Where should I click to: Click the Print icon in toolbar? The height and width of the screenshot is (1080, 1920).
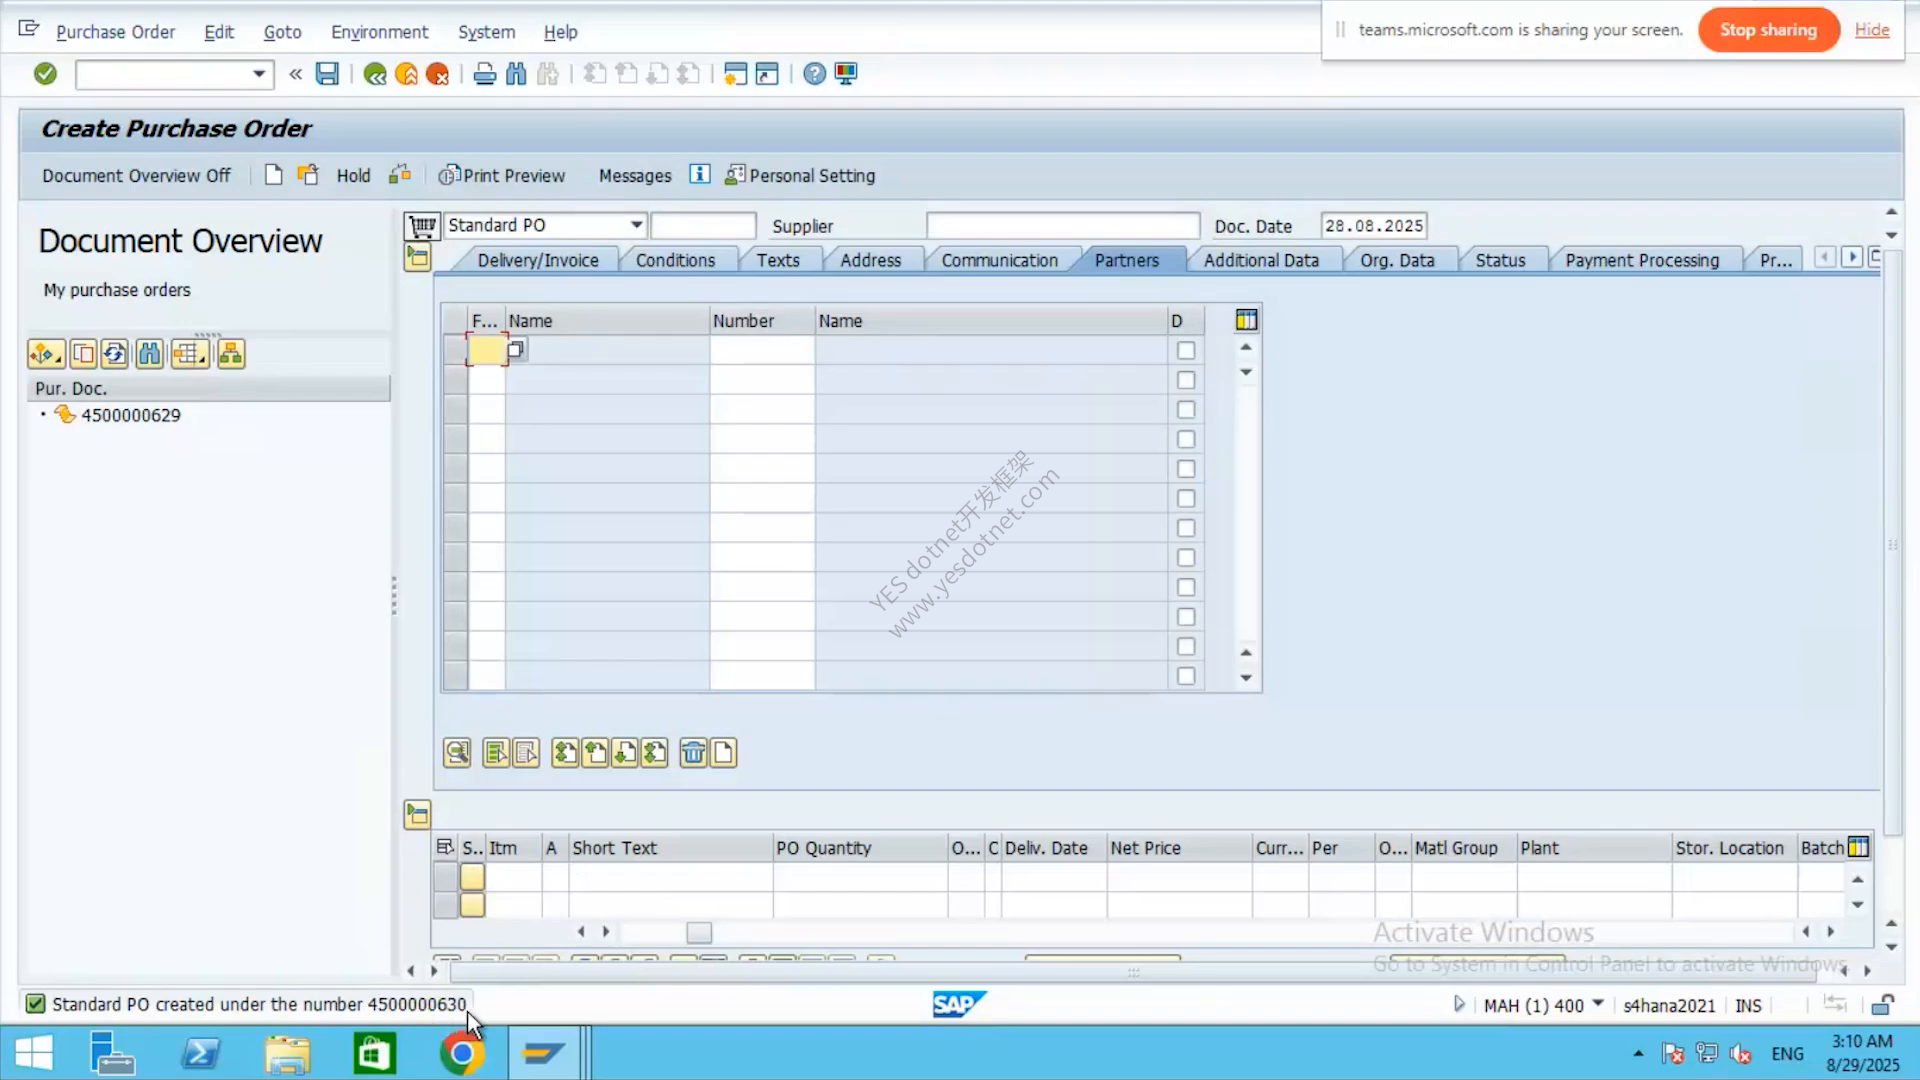(x=485, y=74)
